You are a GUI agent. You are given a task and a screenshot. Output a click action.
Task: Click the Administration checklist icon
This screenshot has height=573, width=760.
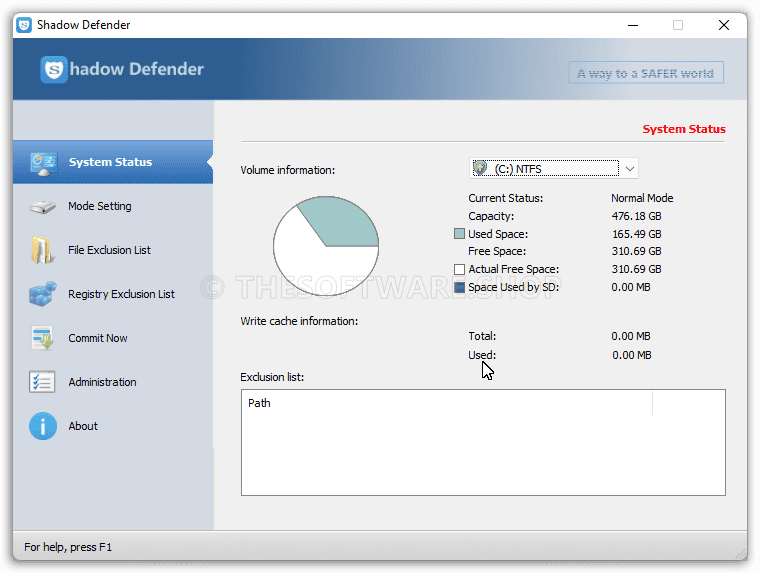tap(42, 382)
